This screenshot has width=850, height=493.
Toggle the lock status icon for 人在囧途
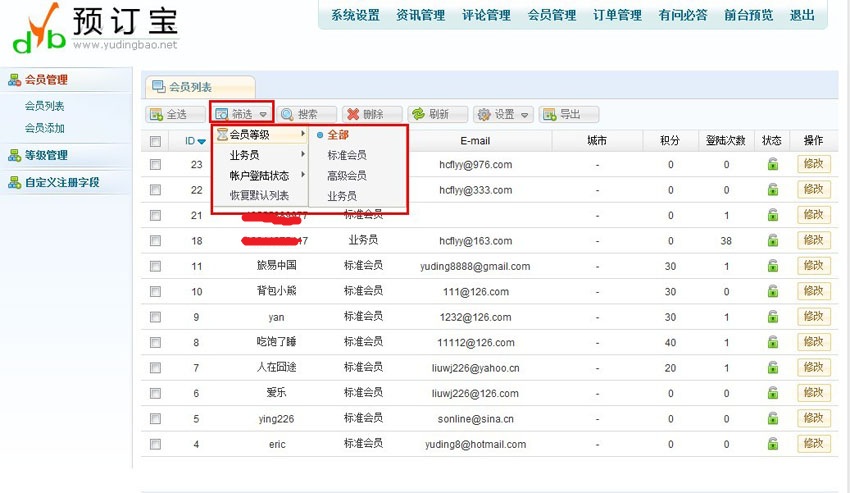(x=772, y=368)
